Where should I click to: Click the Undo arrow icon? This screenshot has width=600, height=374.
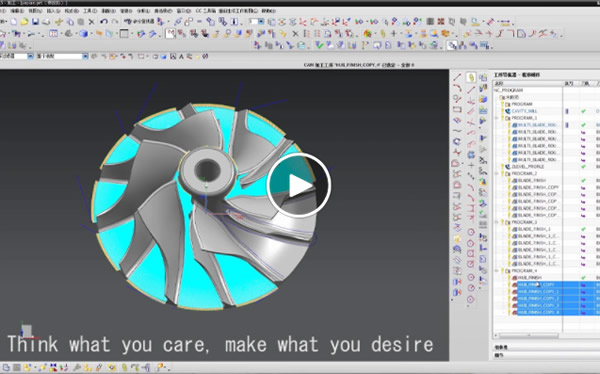point(104,22)
